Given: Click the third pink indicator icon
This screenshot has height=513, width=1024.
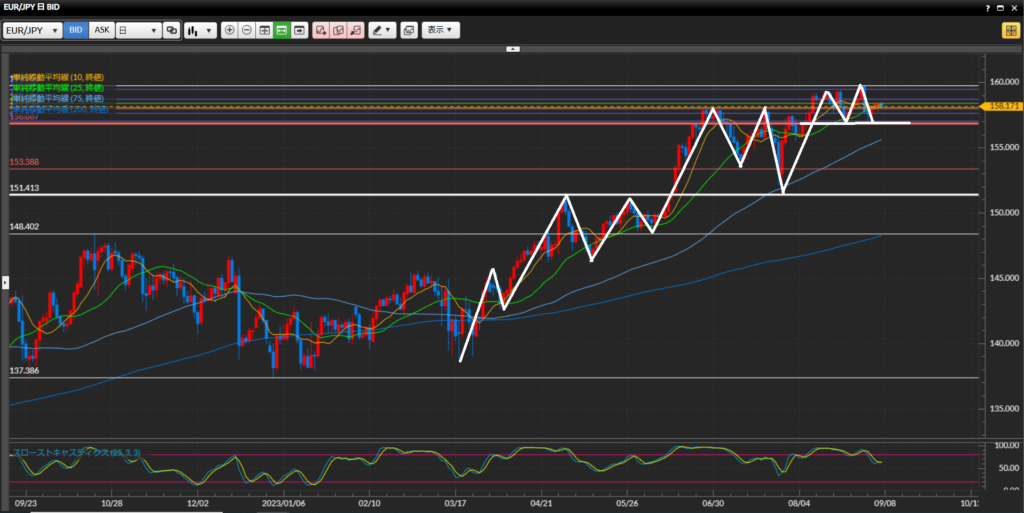Looking at the screenshot, I should point(354,30).
